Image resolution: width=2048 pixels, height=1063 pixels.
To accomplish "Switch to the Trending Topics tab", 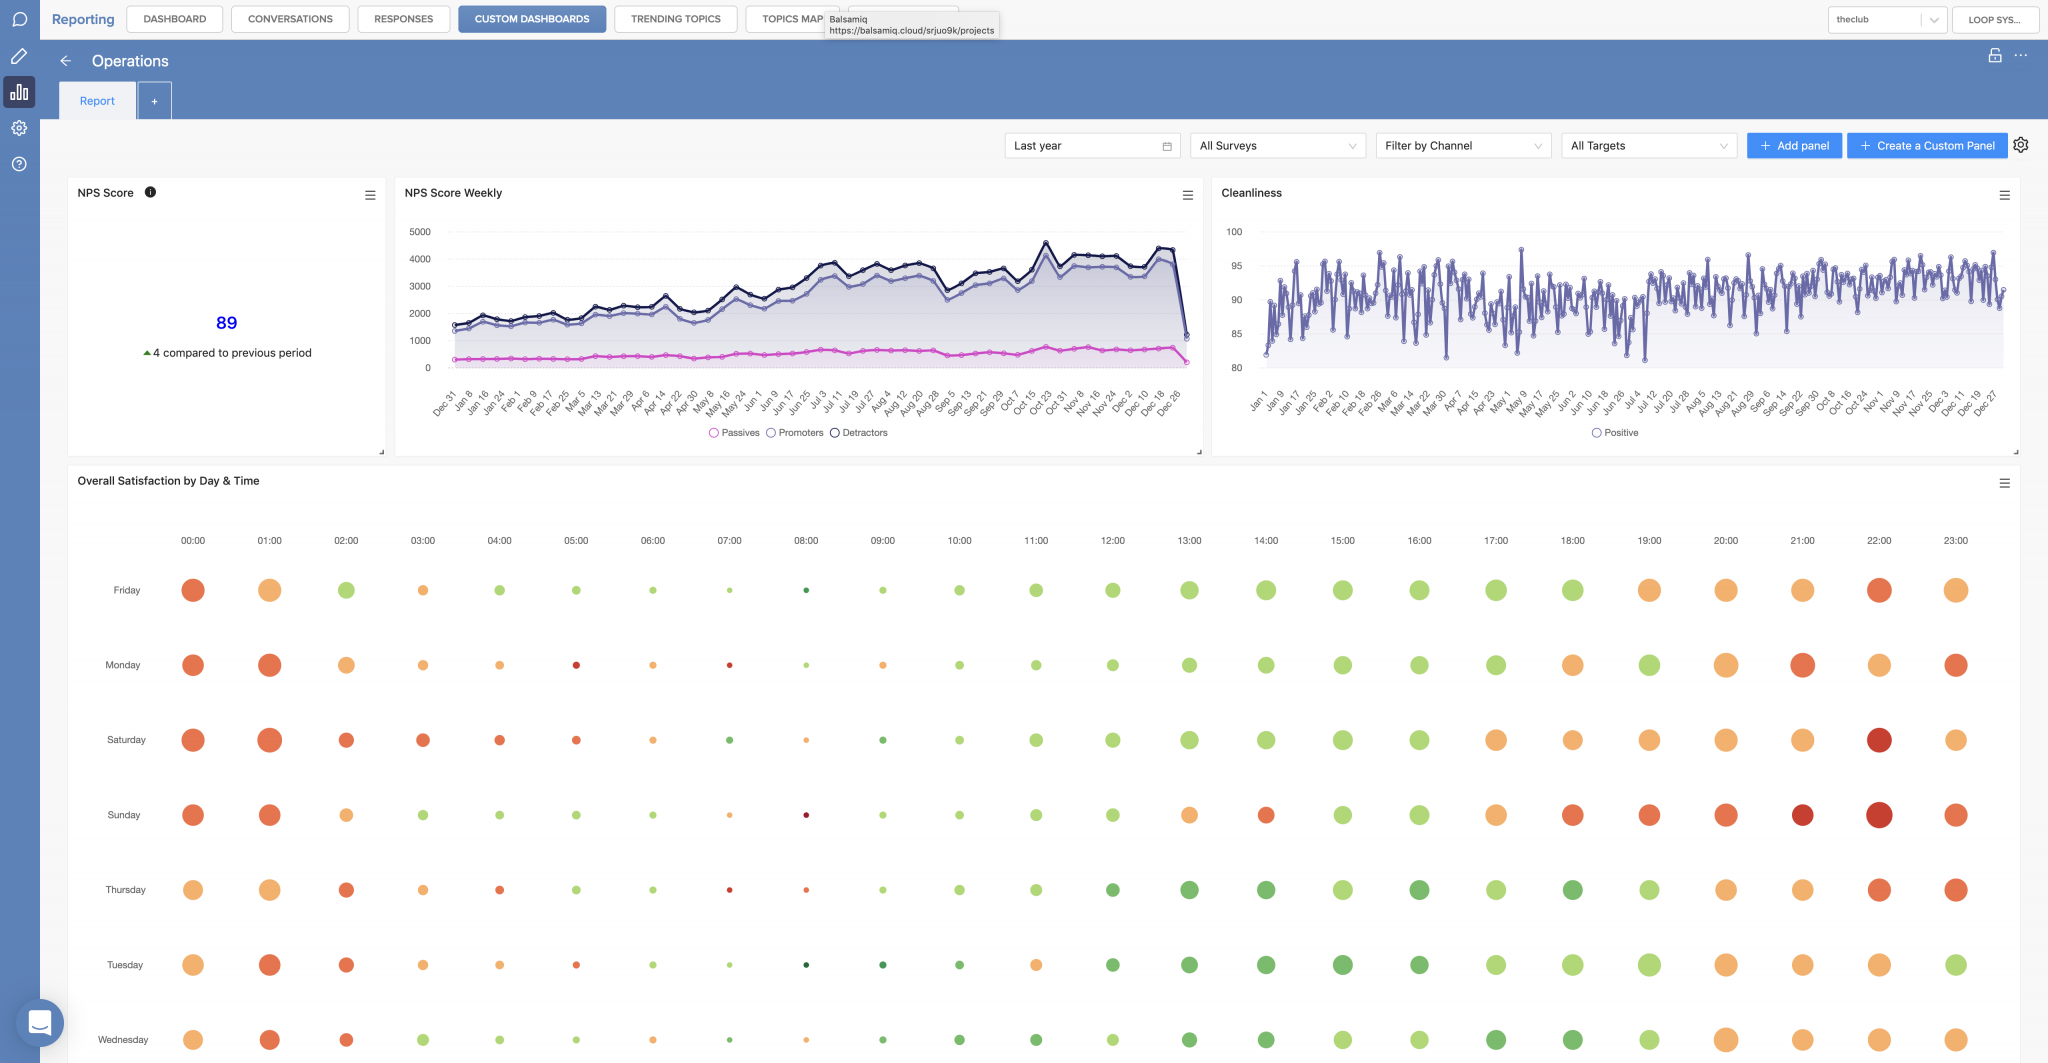I will [675, 18].
